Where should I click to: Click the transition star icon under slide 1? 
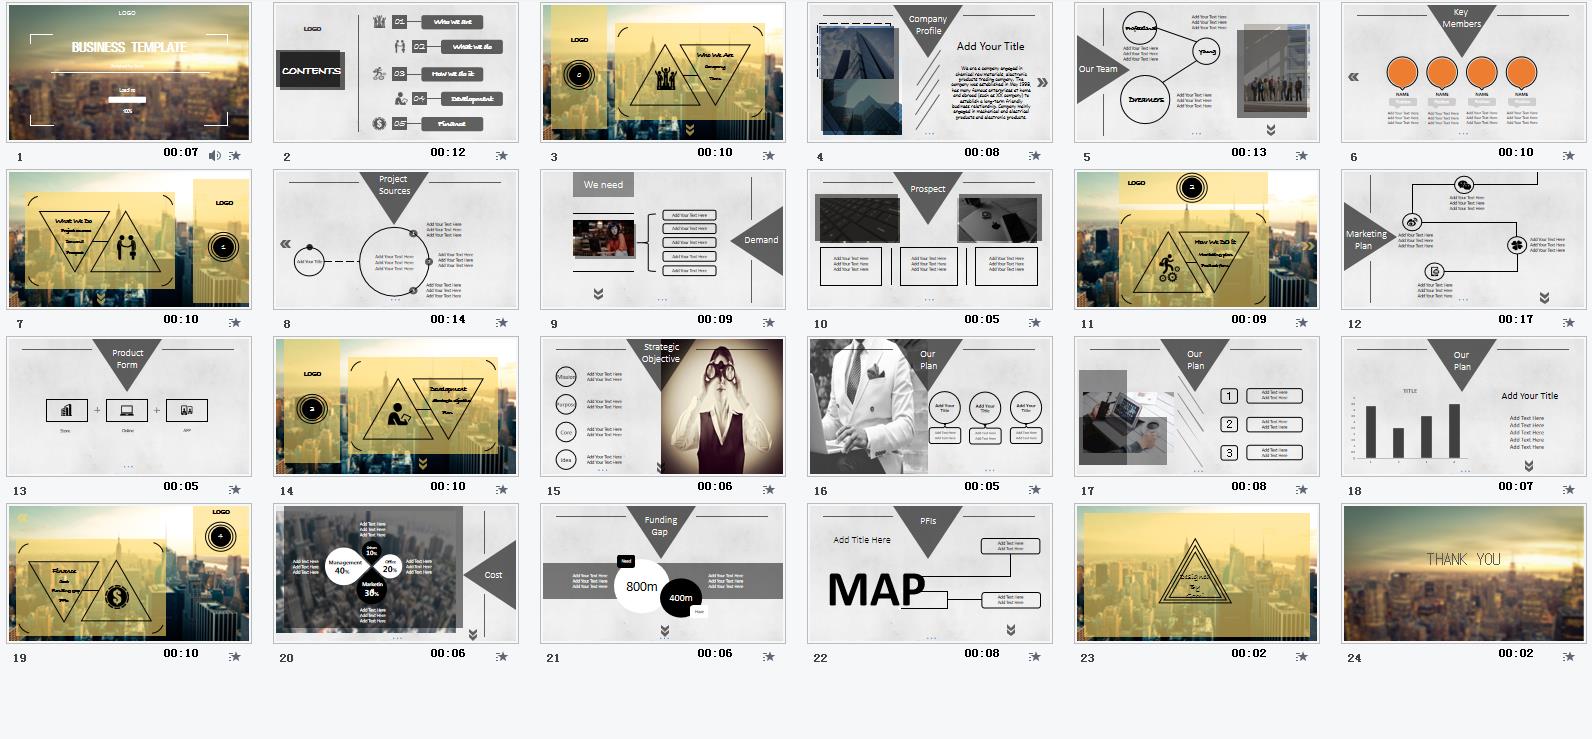click(235, 155)
